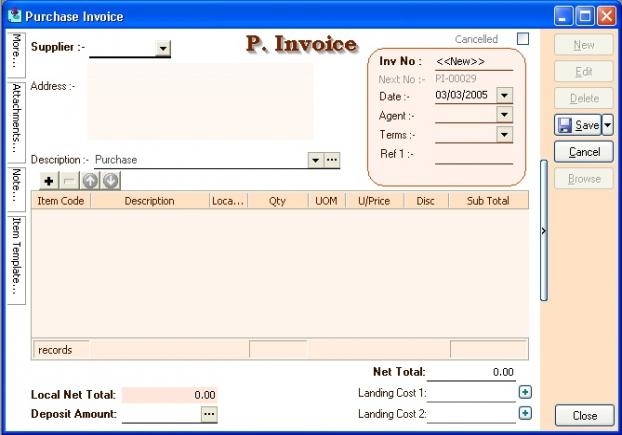Viewport: 622px width, 435px height.
Task: Open the Date dropdown calendar
Action: [504, 96]
